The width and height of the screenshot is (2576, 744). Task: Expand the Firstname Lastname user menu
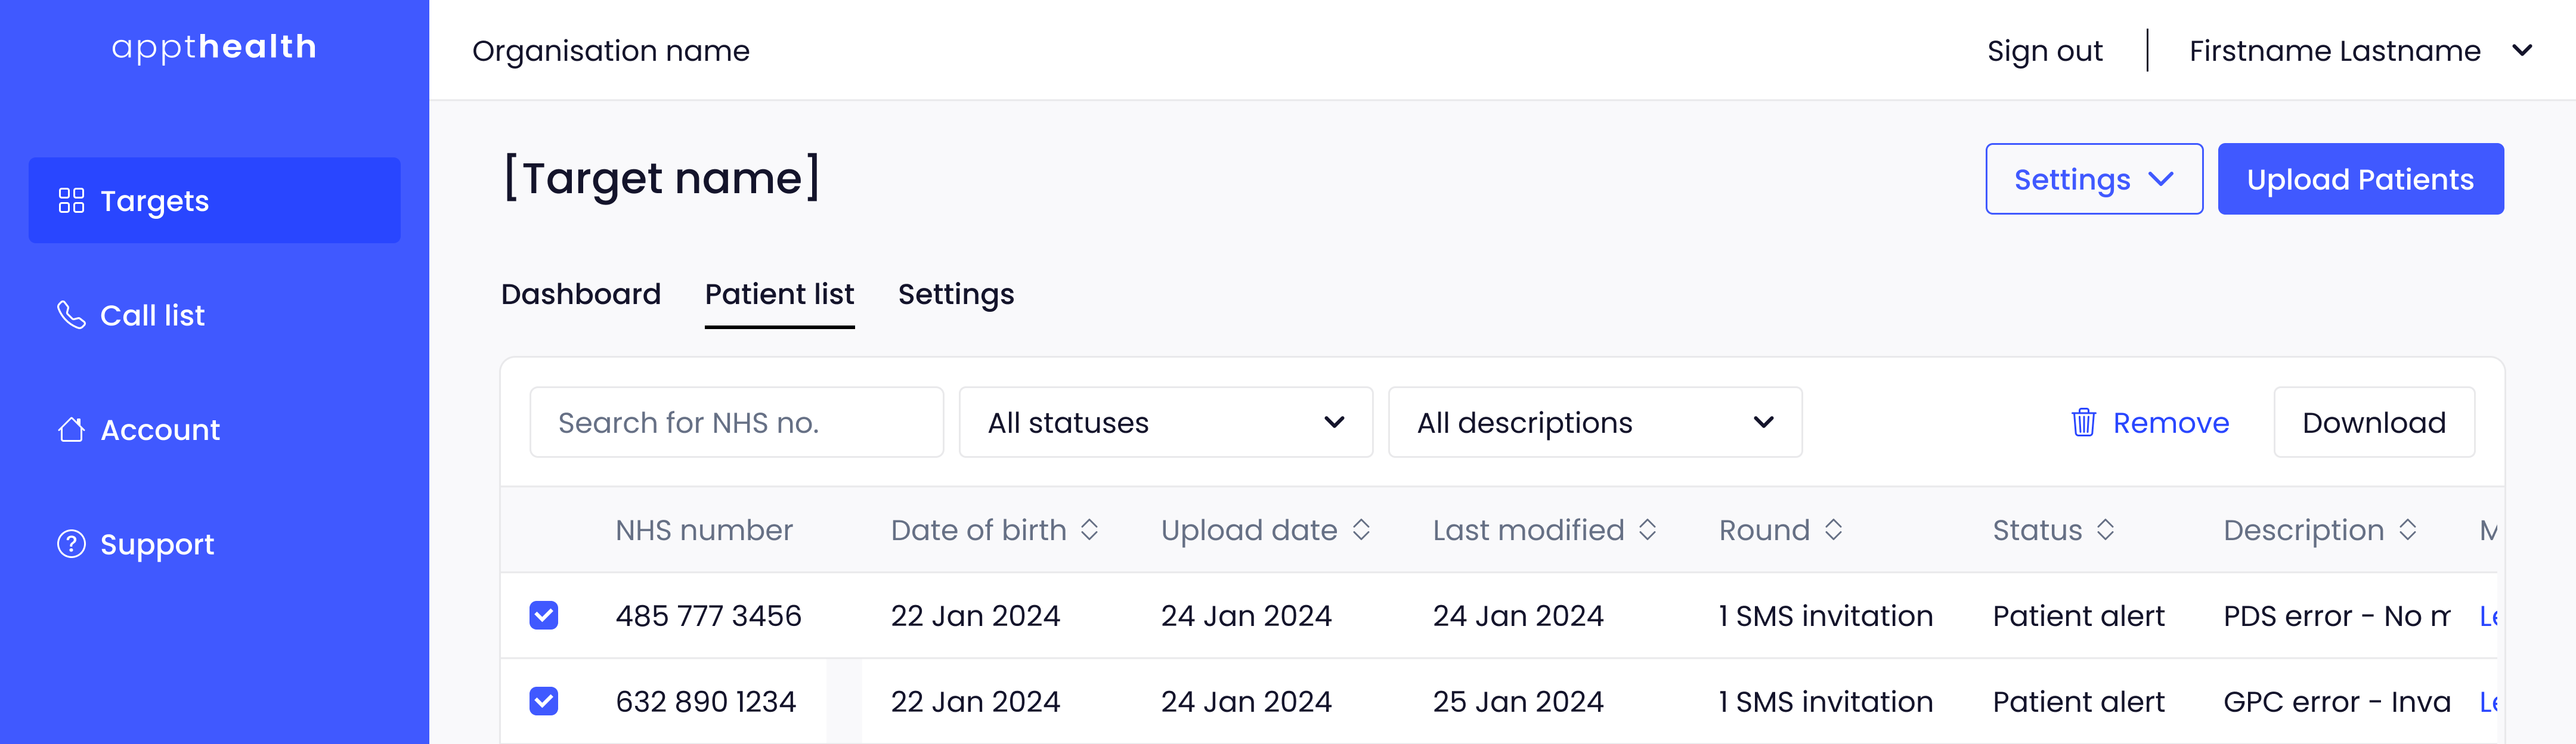click(2361, 51)
